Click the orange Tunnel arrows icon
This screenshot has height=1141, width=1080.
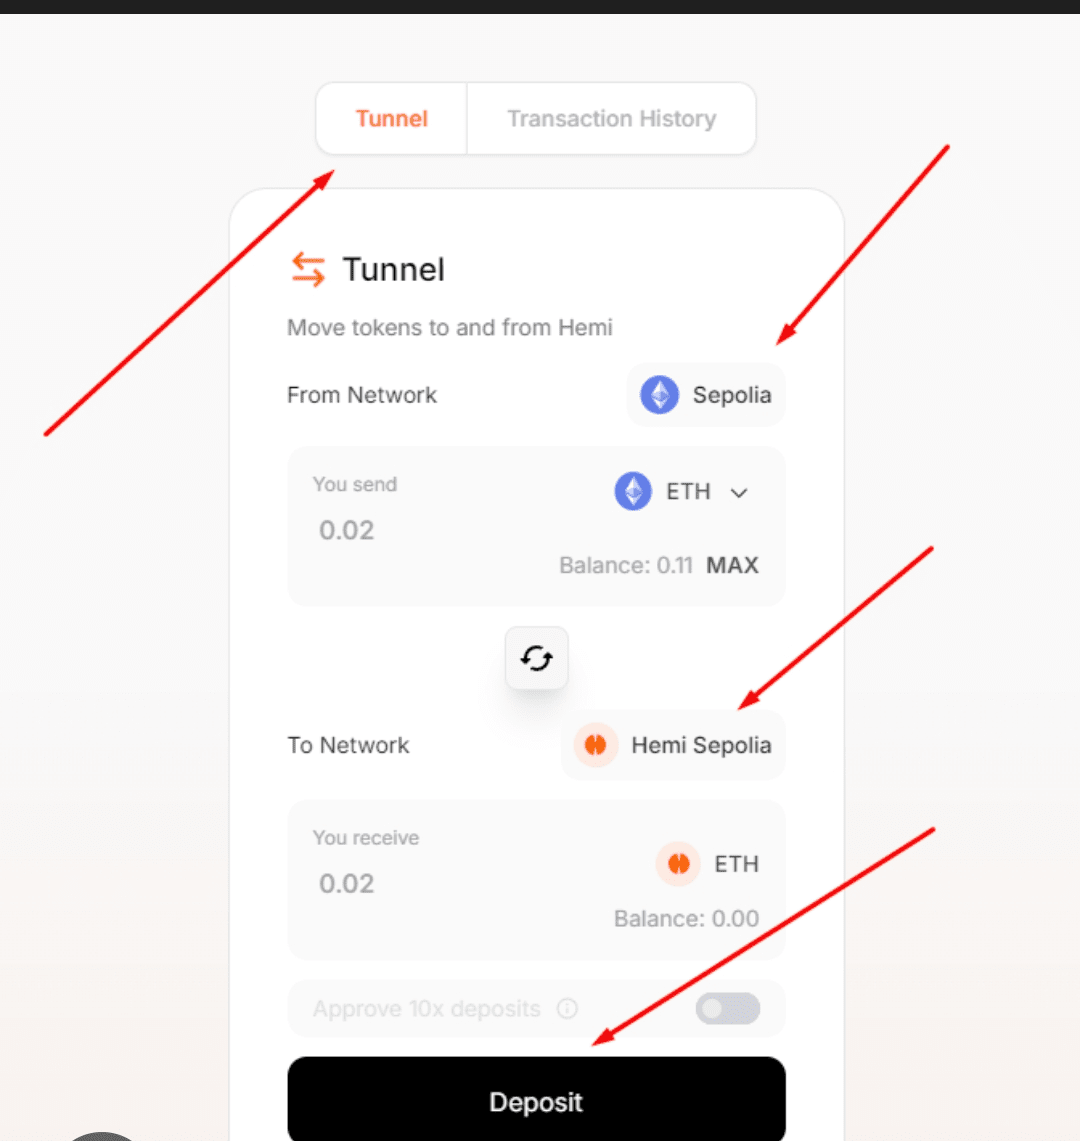point(308,269)
